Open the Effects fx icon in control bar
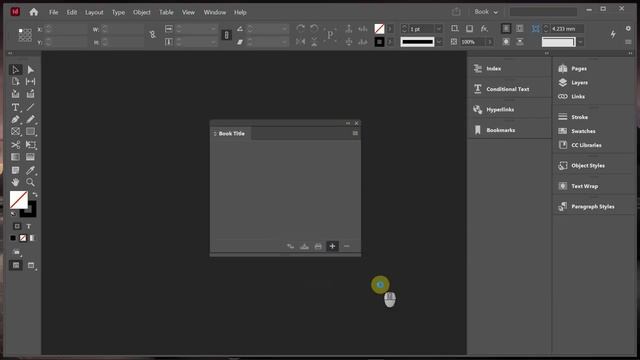The image size is (640, 360). pos(484,29)
